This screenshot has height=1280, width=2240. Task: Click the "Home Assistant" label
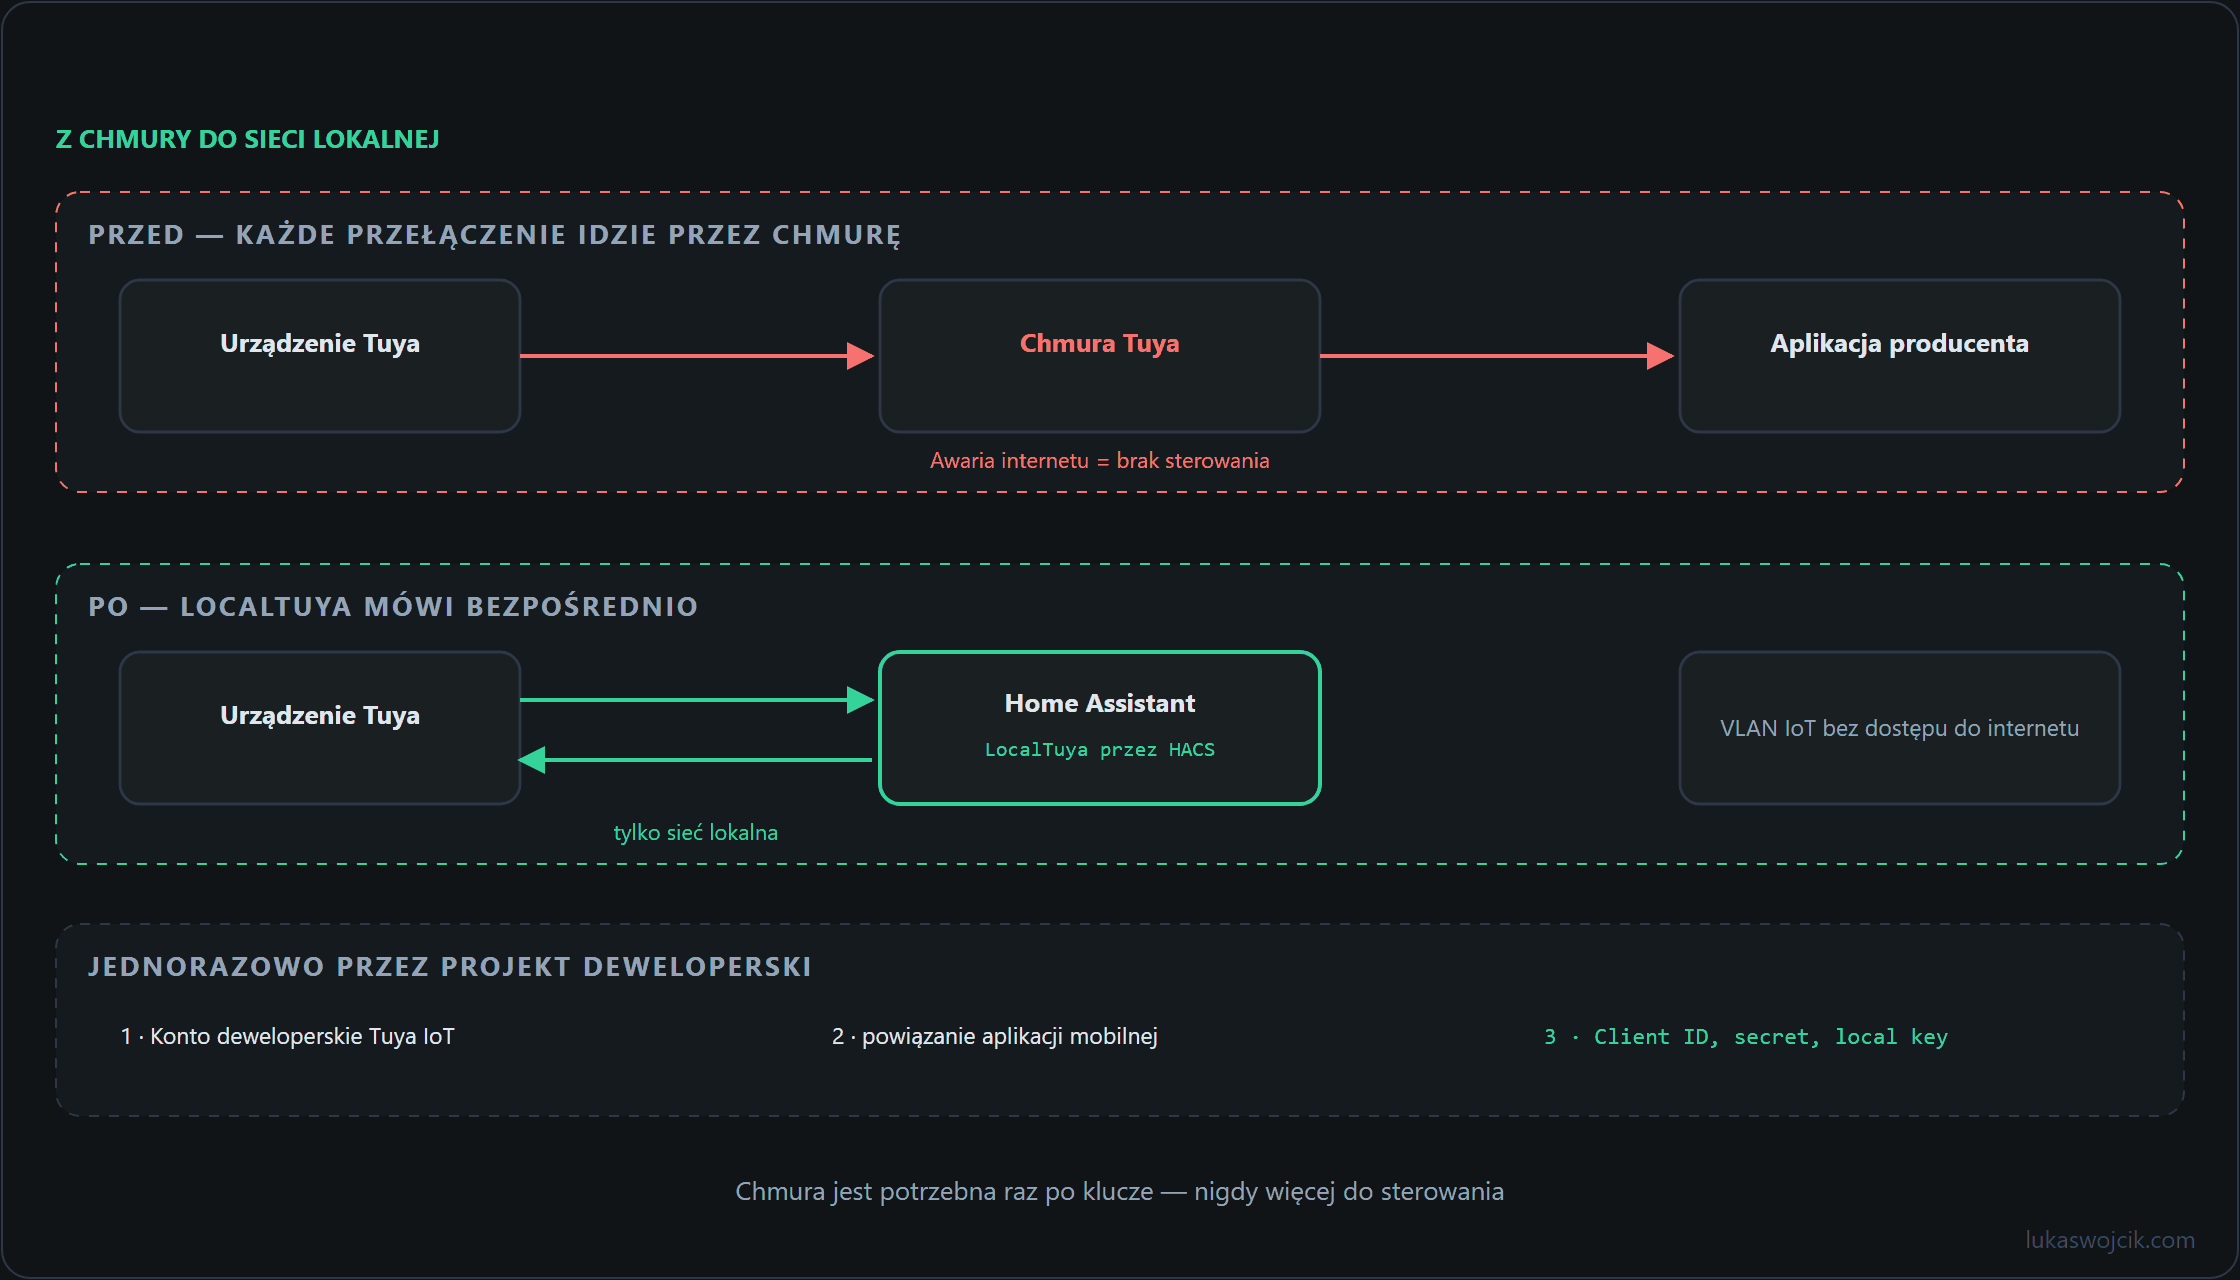click(x=1100, y=703)
